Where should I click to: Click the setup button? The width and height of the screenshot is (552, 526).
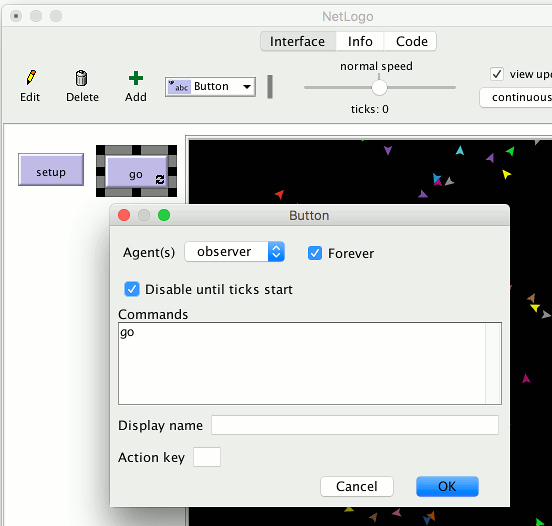[x=51, y=169]
